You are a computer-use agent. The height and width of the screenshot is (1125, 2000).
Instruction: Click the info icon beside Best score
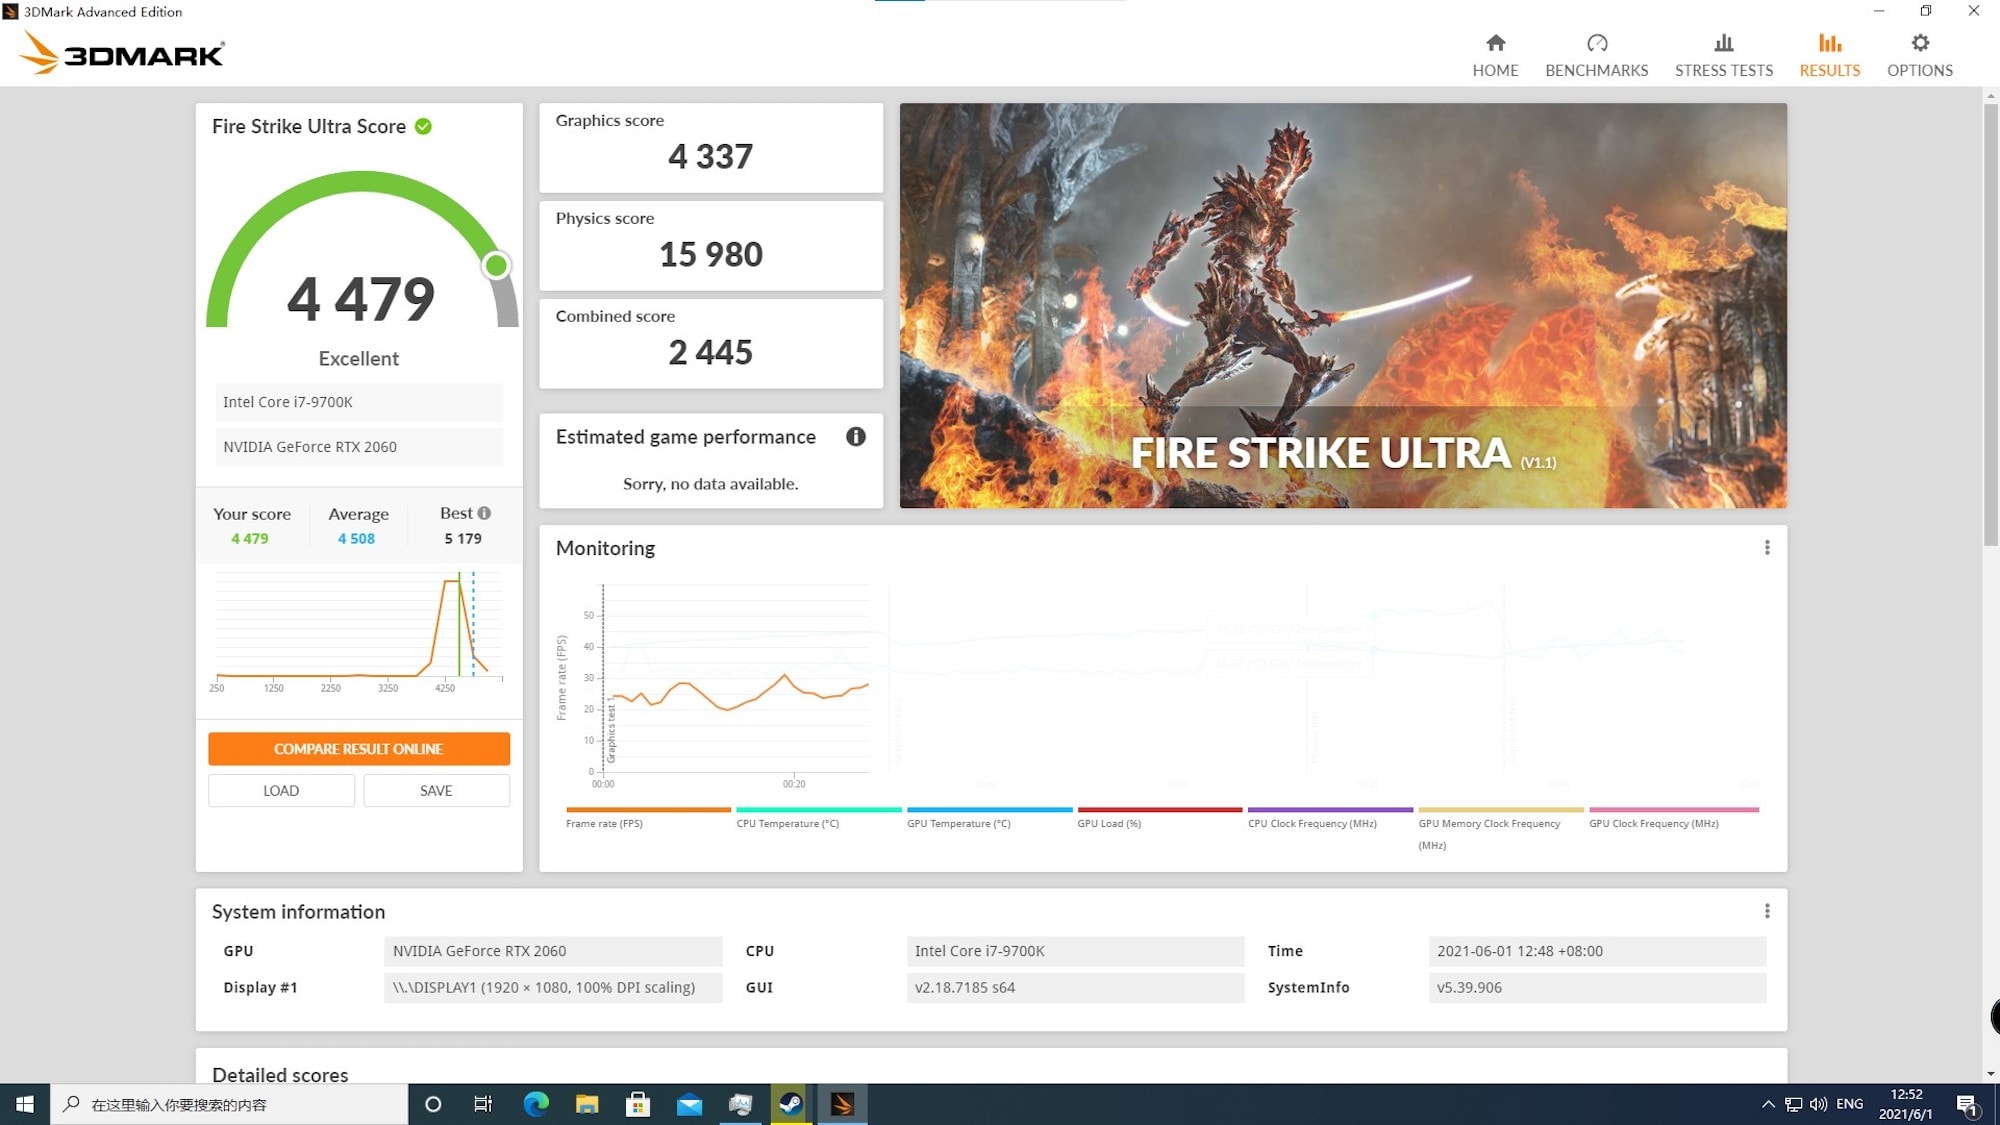pyautogui.click(x=484, y=513)
